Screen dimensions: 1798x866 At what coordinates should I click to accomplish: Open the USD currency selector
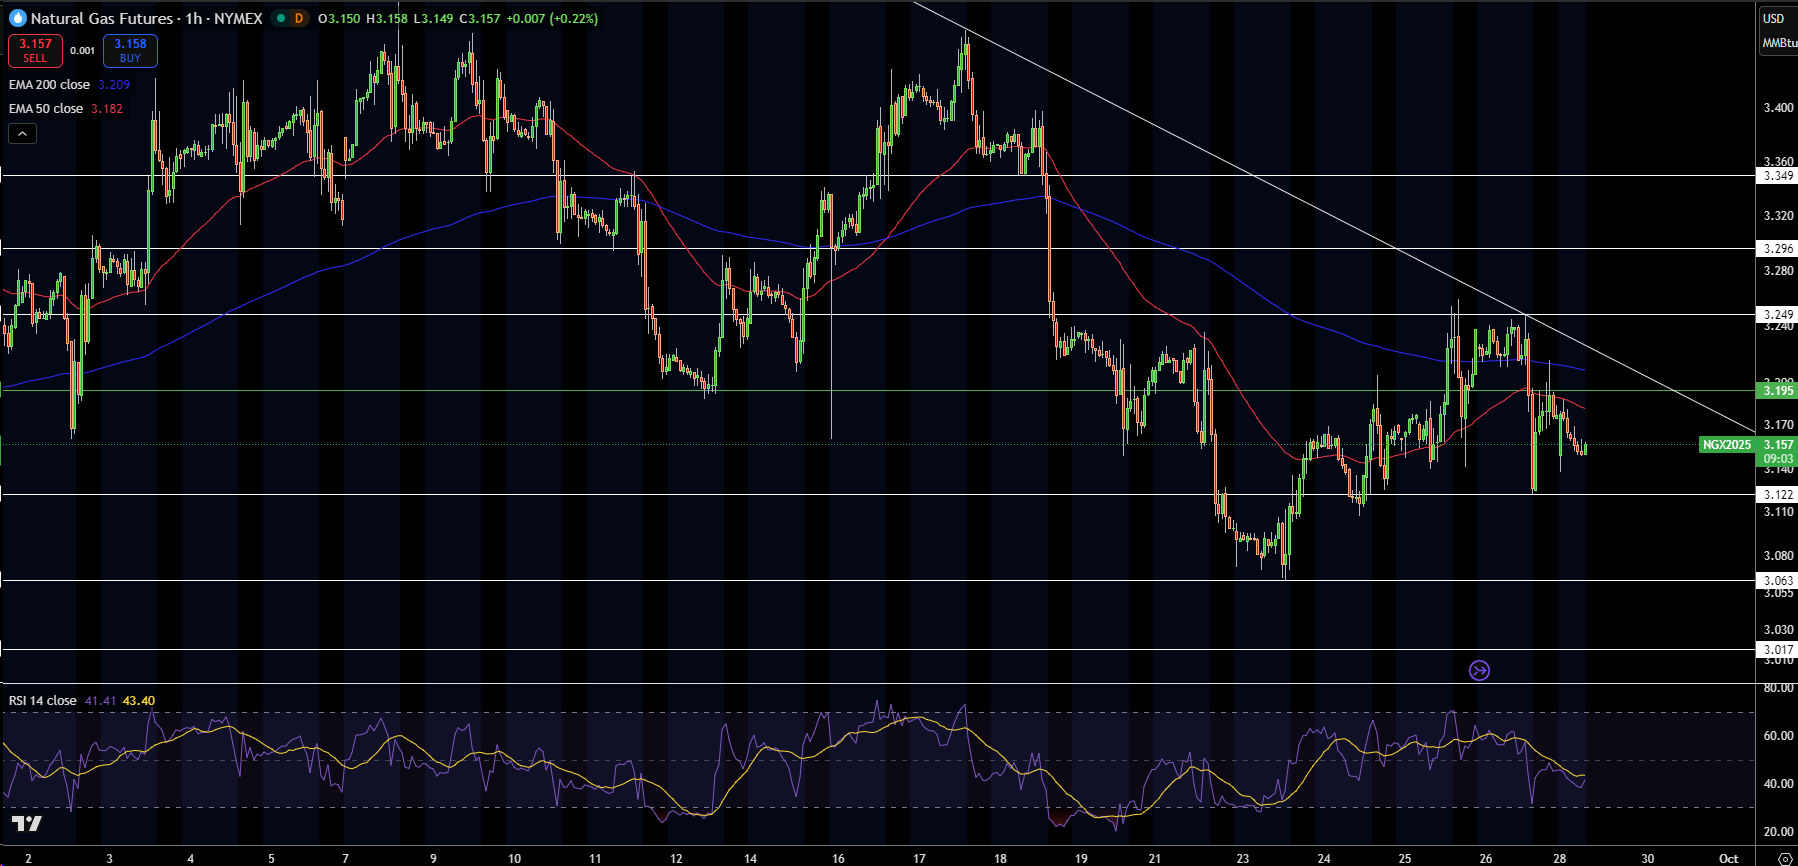[x=1773, y=18]
